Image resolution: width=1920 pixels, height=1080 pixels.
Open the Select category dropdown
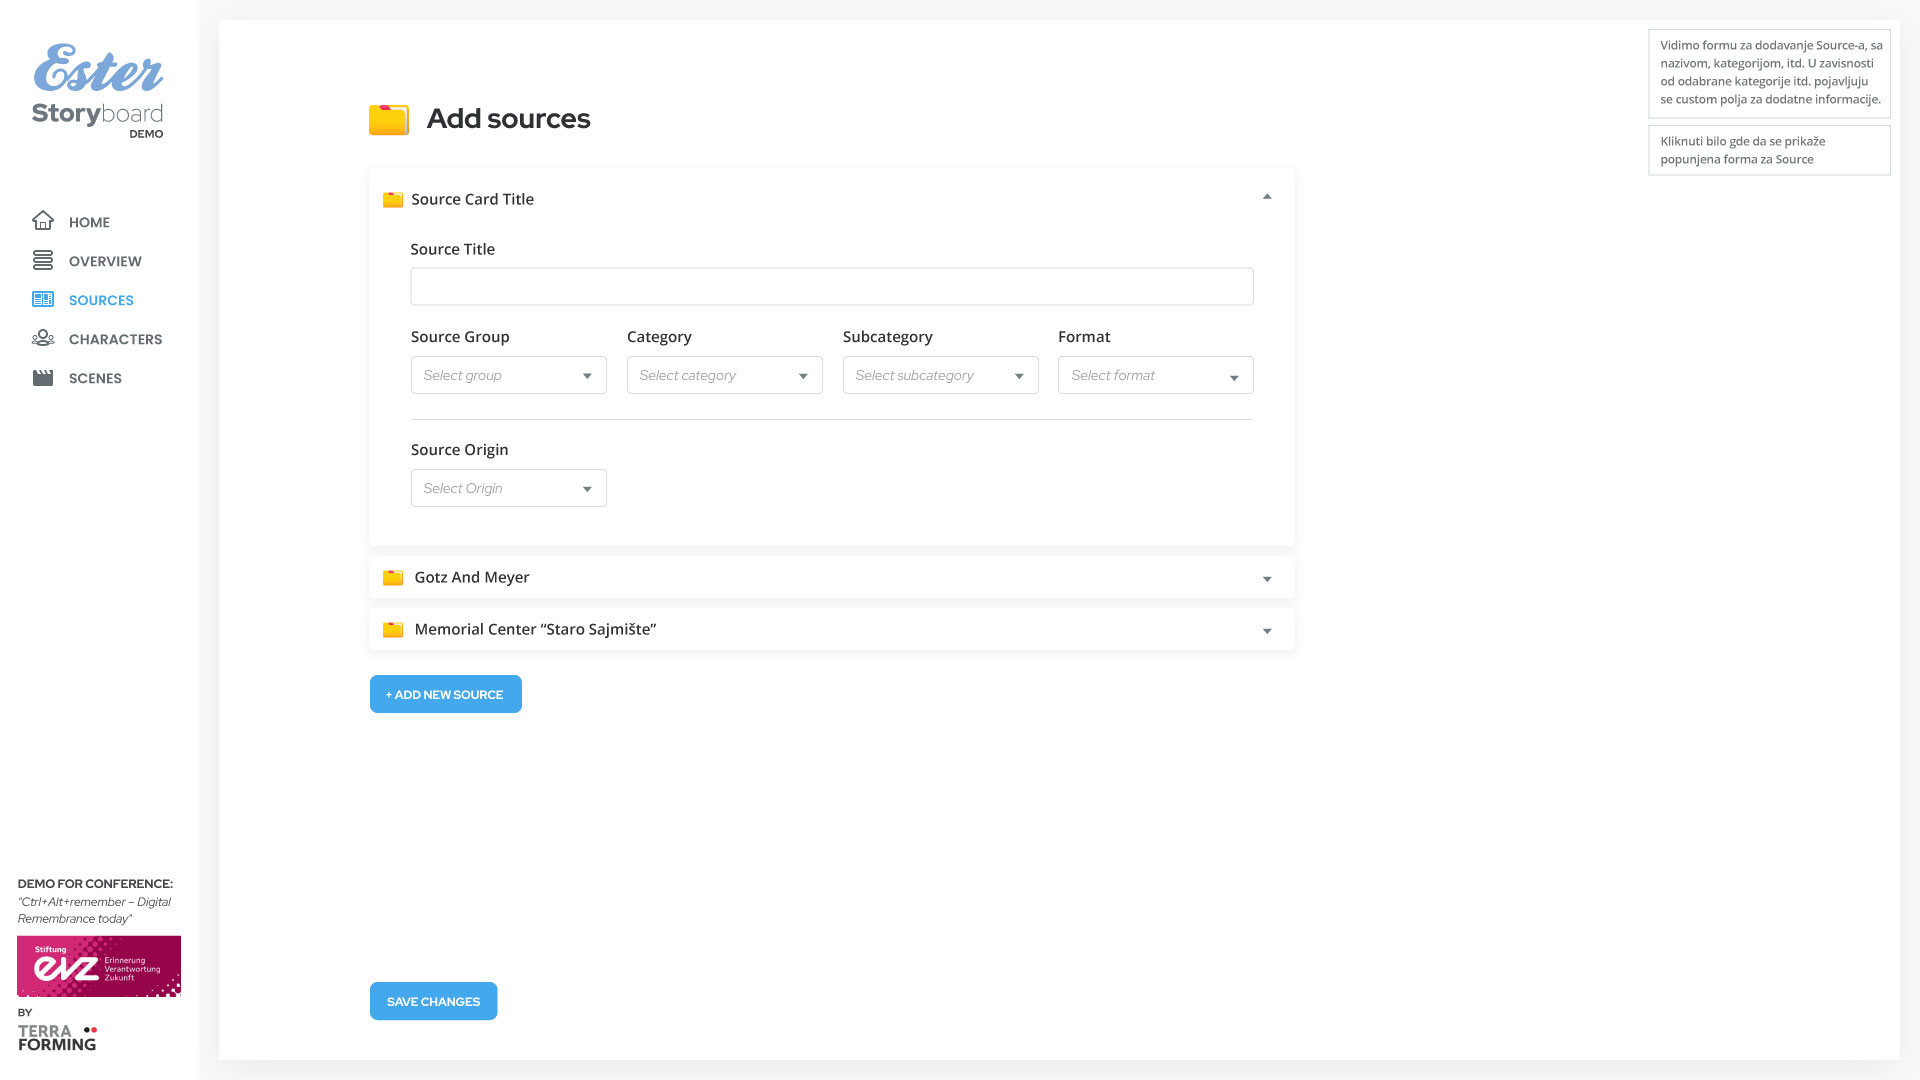(724, 376)
